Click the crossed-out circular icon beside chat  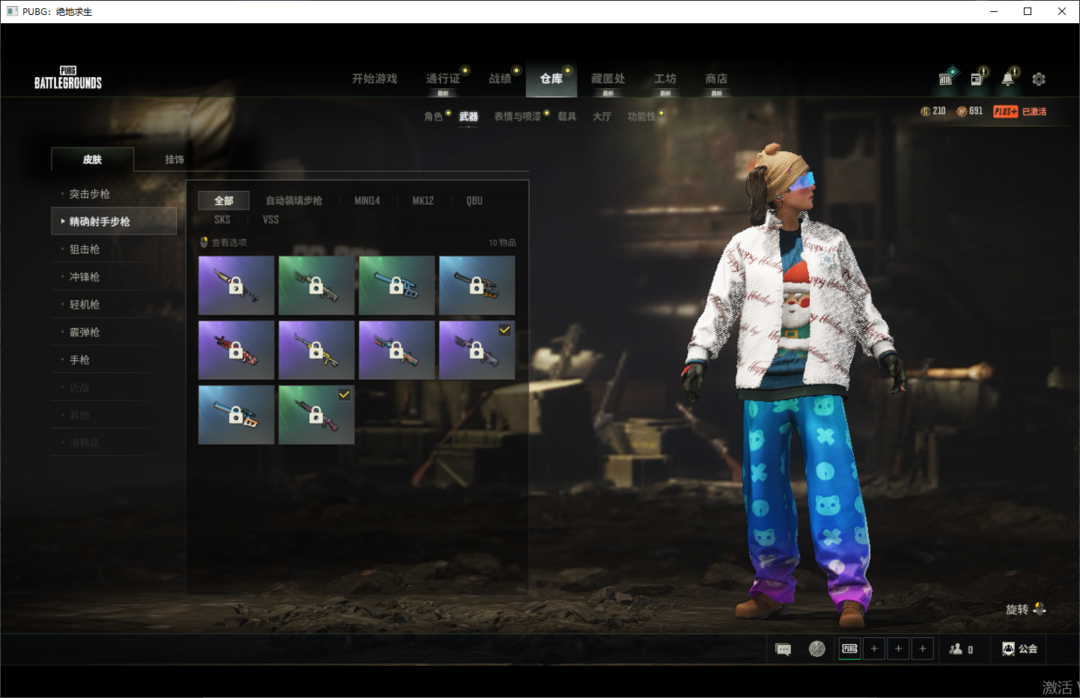pyautogui.click(x=817, y=648)
